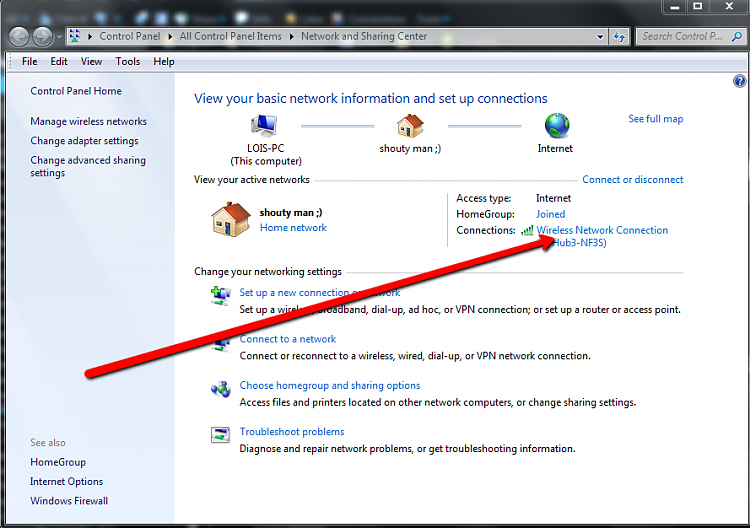Open Change adapter settings
Screen dimensions: 750x528
(x=84, y=141)
